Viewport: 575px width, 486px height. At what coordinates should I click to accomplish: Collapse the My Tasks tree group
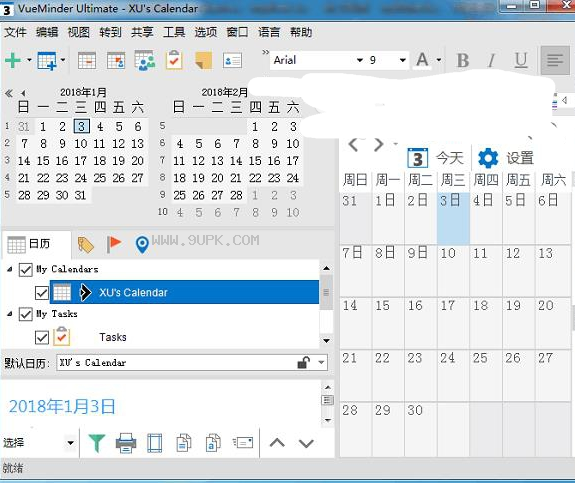10,314
